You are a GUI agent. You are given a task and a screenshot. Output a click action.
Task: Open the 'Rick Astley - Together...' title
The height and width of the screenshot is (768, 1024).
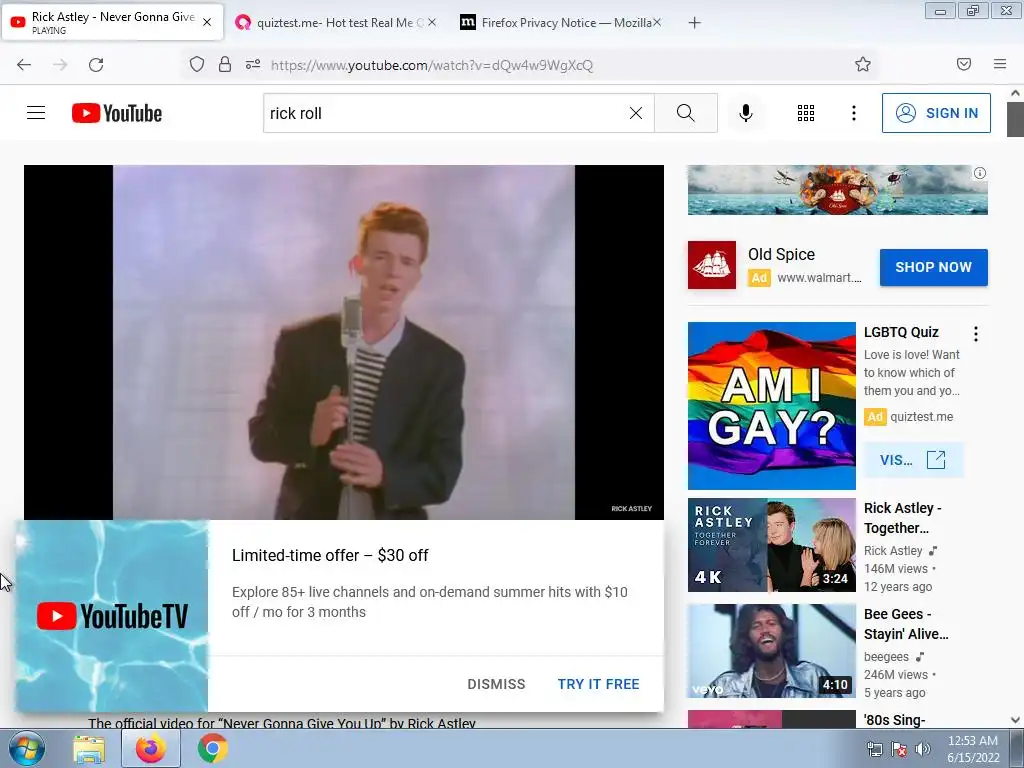(903, 518)
